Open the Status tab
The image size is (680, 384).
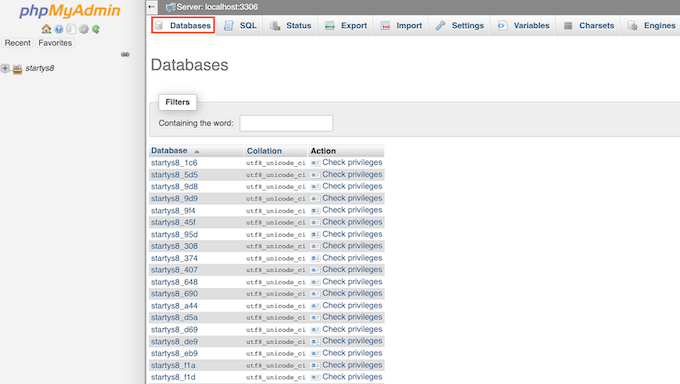coord(291,26)
